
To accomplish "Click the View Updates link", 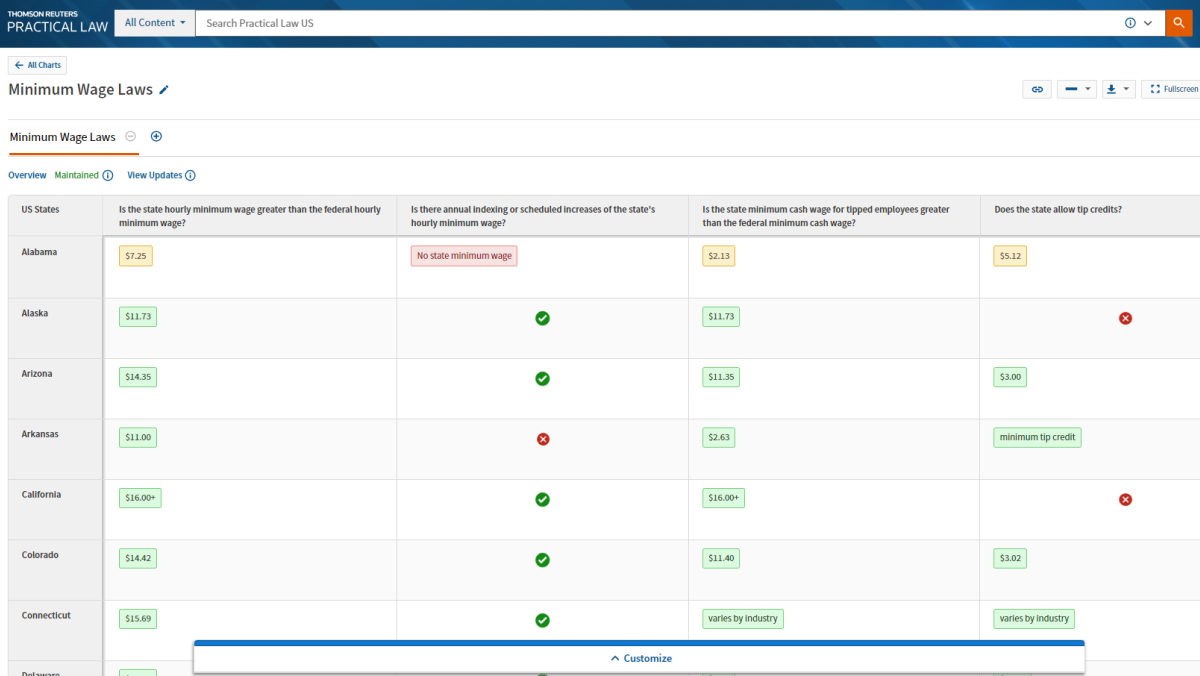I will click(x=154, y=175).
